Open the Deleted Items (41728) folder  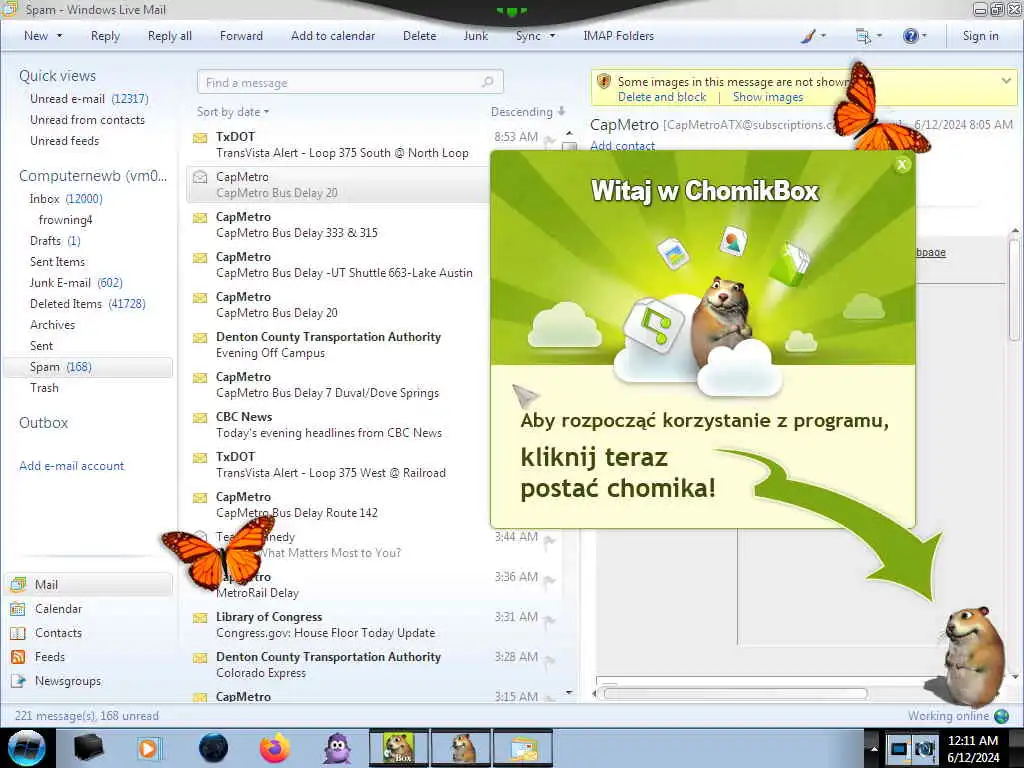point(88,304)
